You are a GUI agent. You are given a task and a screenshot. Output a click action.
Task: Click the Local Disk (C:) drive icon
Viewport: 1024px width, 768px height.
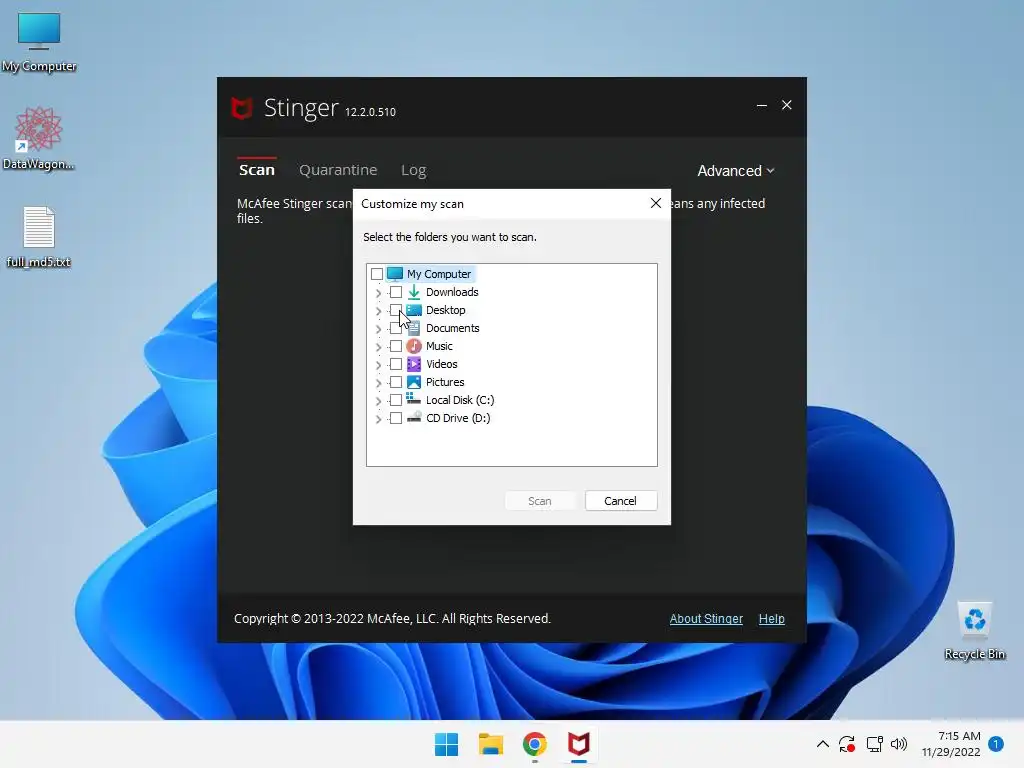tap(413, 398)
